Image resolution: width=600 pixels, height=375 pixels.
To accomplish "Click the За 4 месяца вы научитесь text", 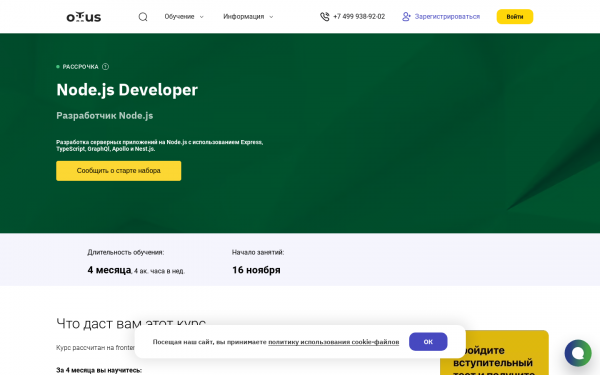I will point(99,370).
